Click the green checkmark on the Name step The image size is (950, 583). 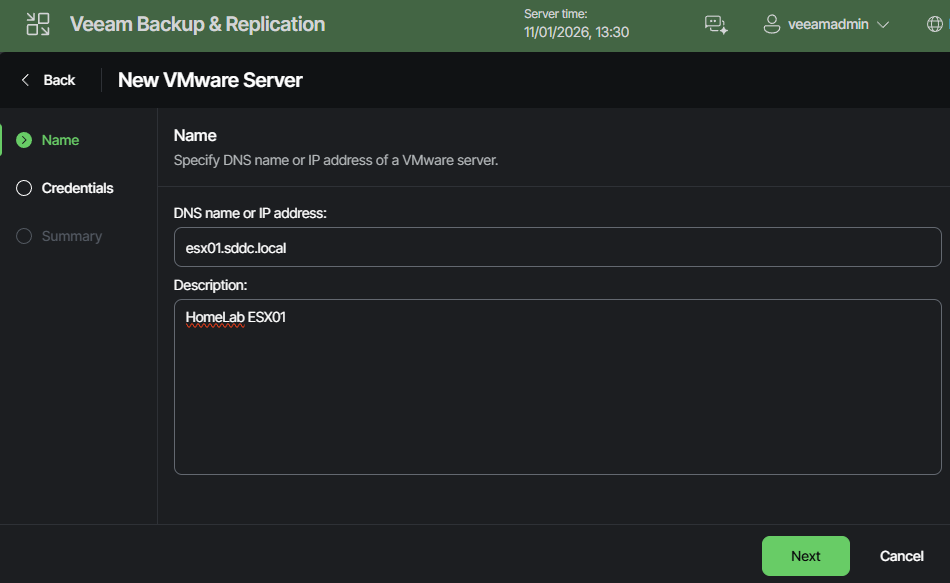pyautogui.click(x=24, y=140)
